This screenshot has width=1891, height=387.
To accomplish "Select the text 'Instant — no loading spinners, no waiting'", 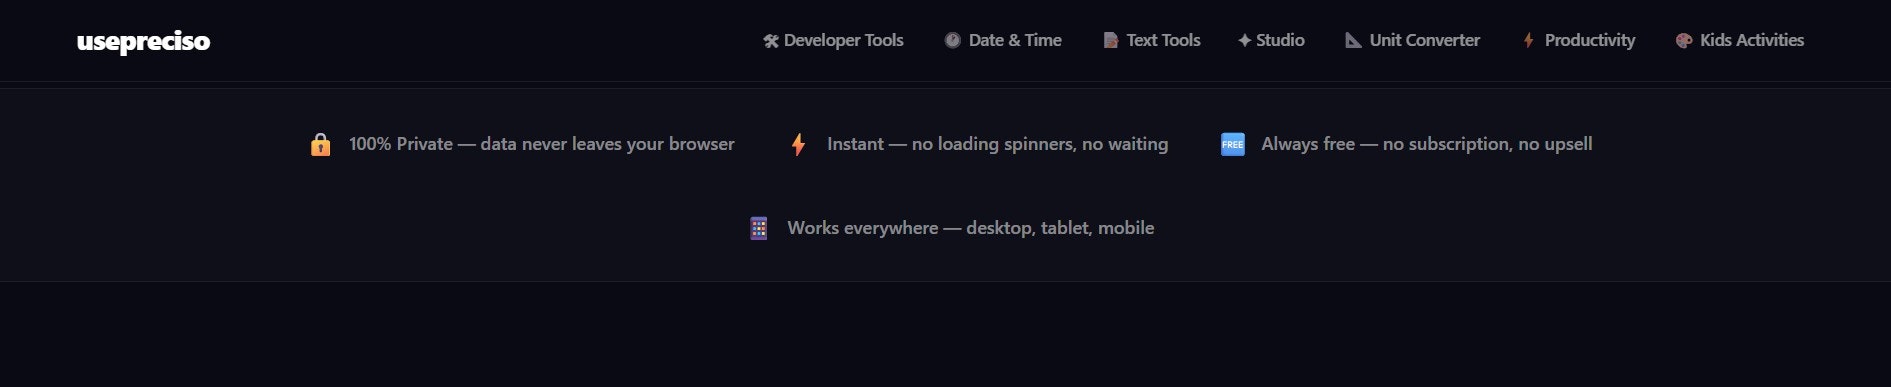I will pos(997,144).
